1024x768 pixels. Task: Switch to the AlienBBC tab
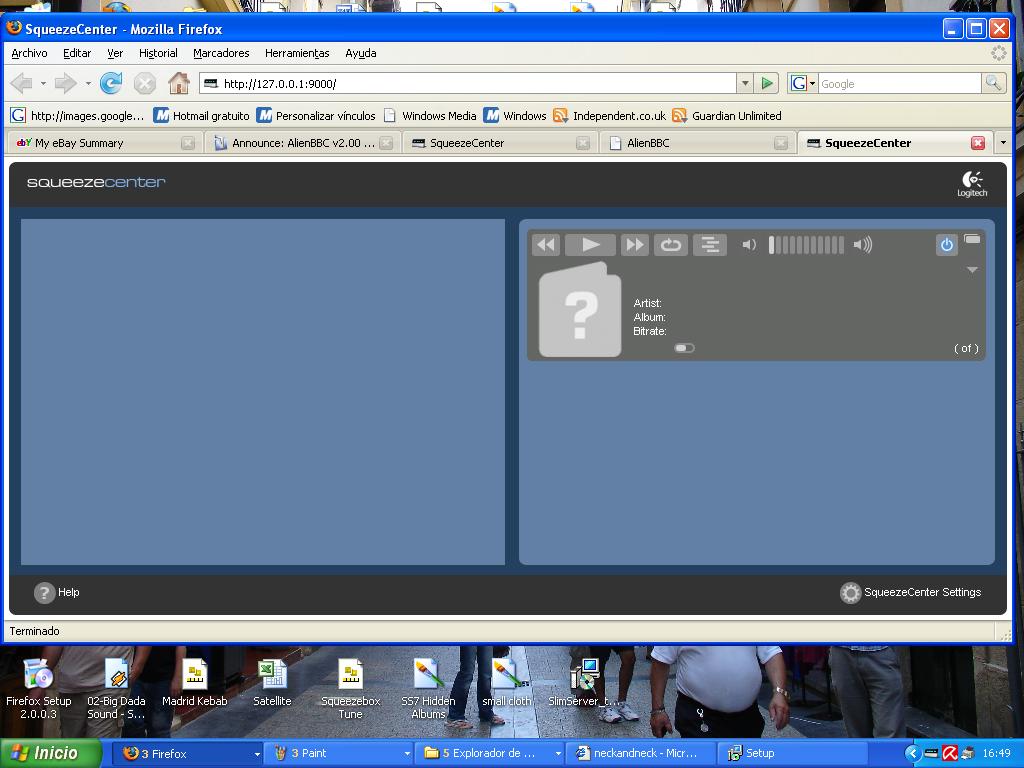click(x=690, y=143)
